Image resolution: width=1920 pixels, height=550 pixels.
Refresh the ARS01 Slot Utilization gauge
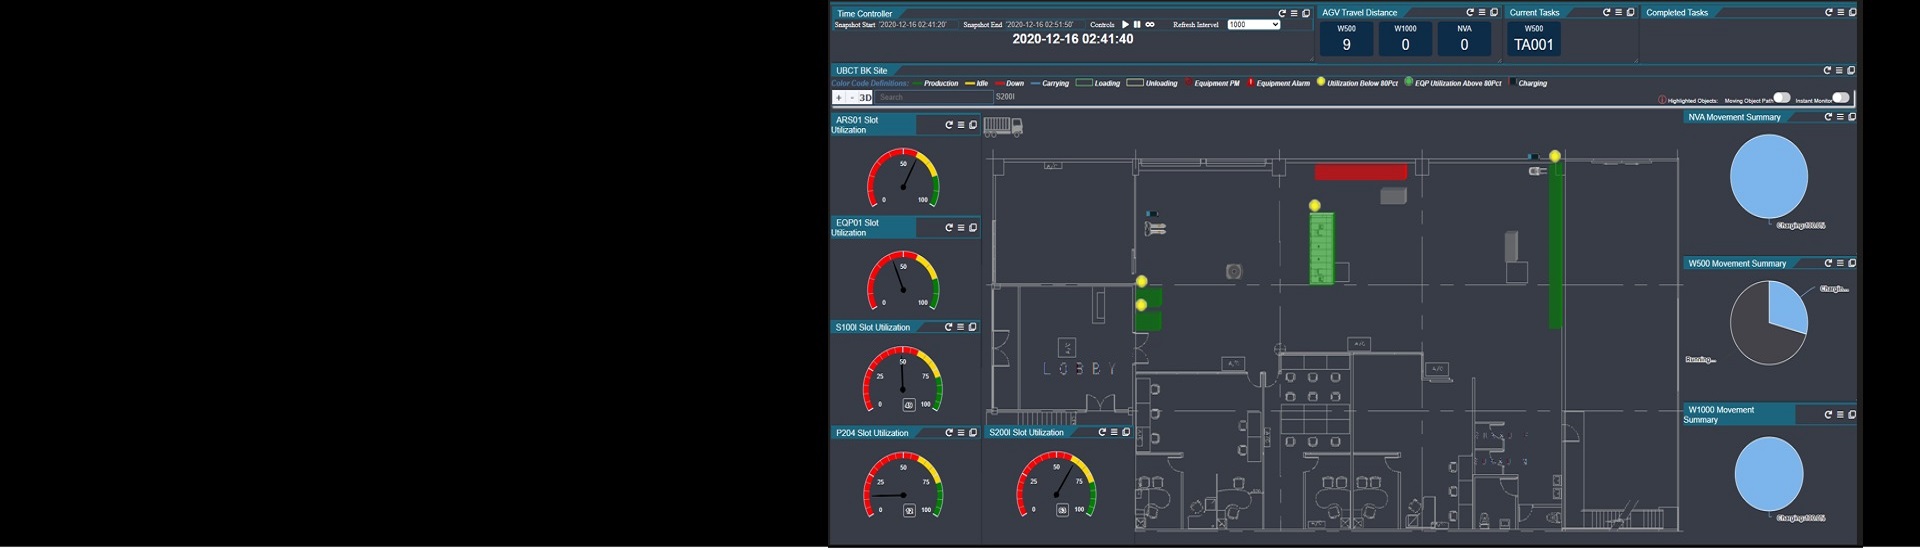click(x=949, y=125)
